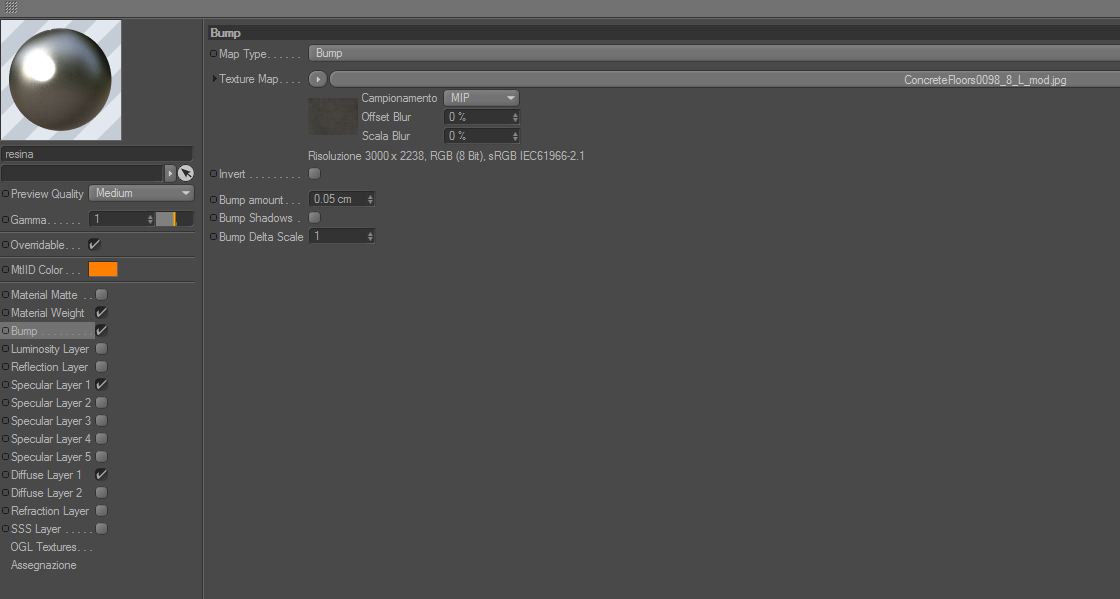Click the concrete texture preview thumbnail

333,117
